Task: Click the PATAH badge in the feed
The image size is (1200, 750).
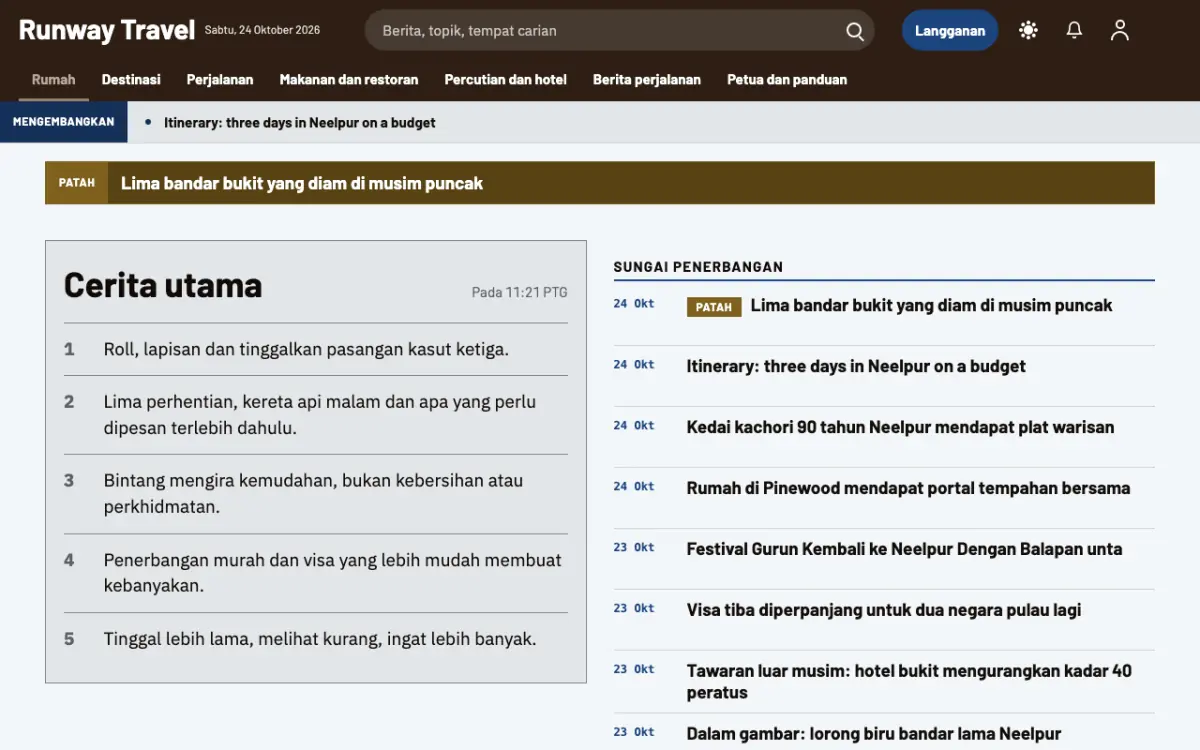Action: 714,307
